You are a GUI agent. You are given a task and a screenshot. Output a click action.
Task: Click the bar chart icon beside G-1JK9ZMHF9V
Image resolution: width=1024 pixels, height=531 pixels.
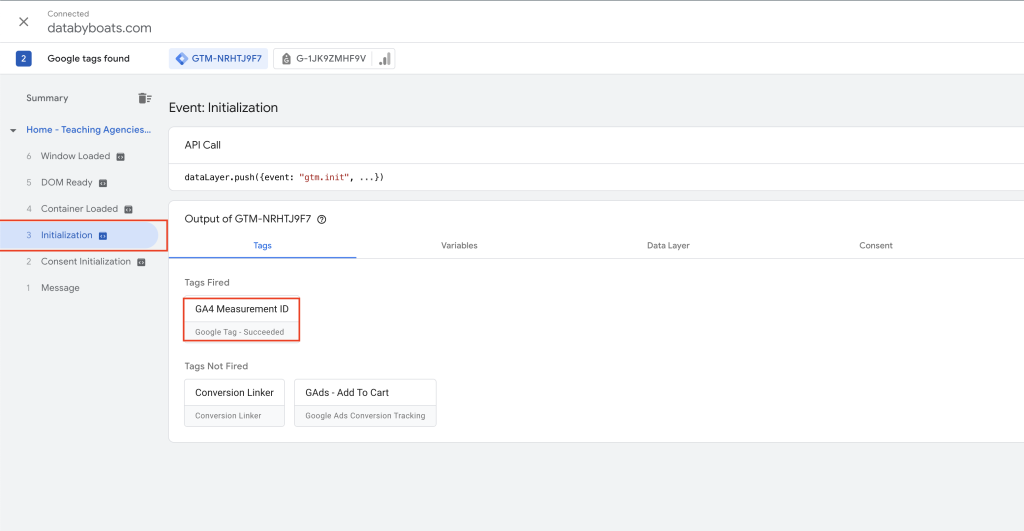pyautogui.click(x=385, y=58)
